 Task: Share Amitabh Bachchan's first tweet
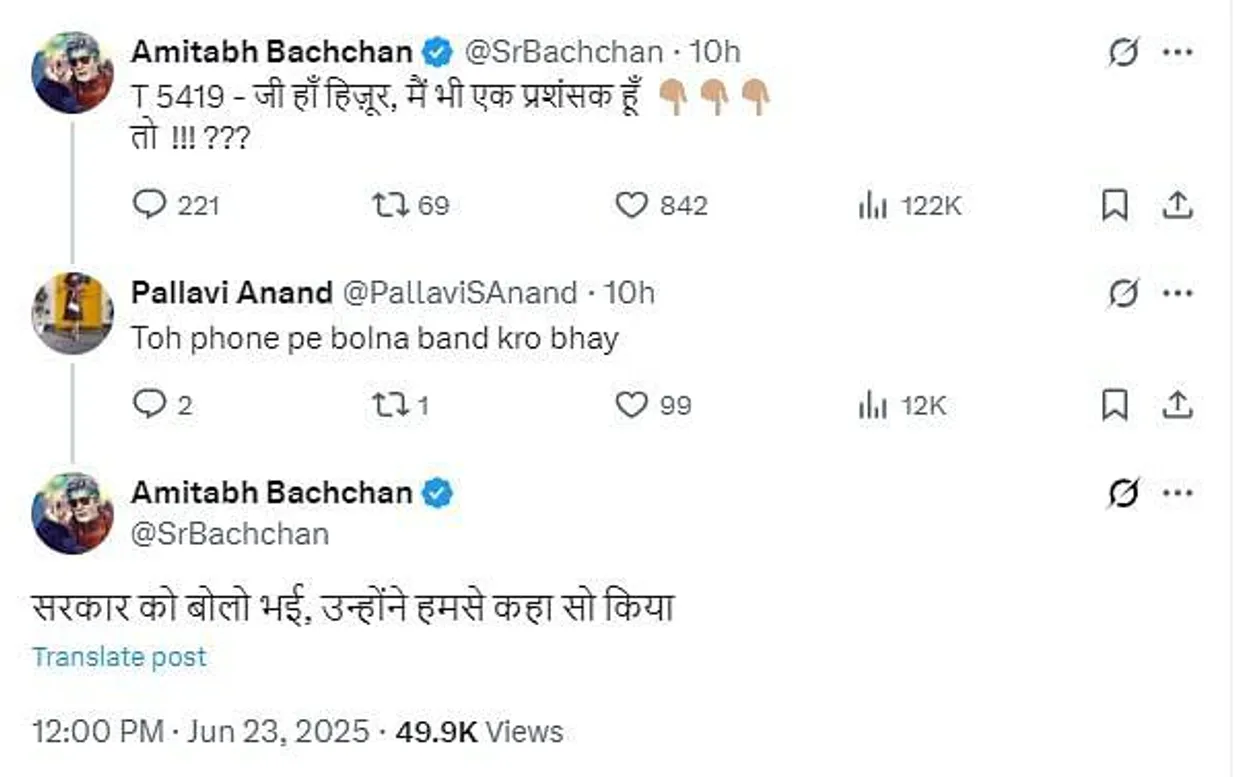(1178, 205)
